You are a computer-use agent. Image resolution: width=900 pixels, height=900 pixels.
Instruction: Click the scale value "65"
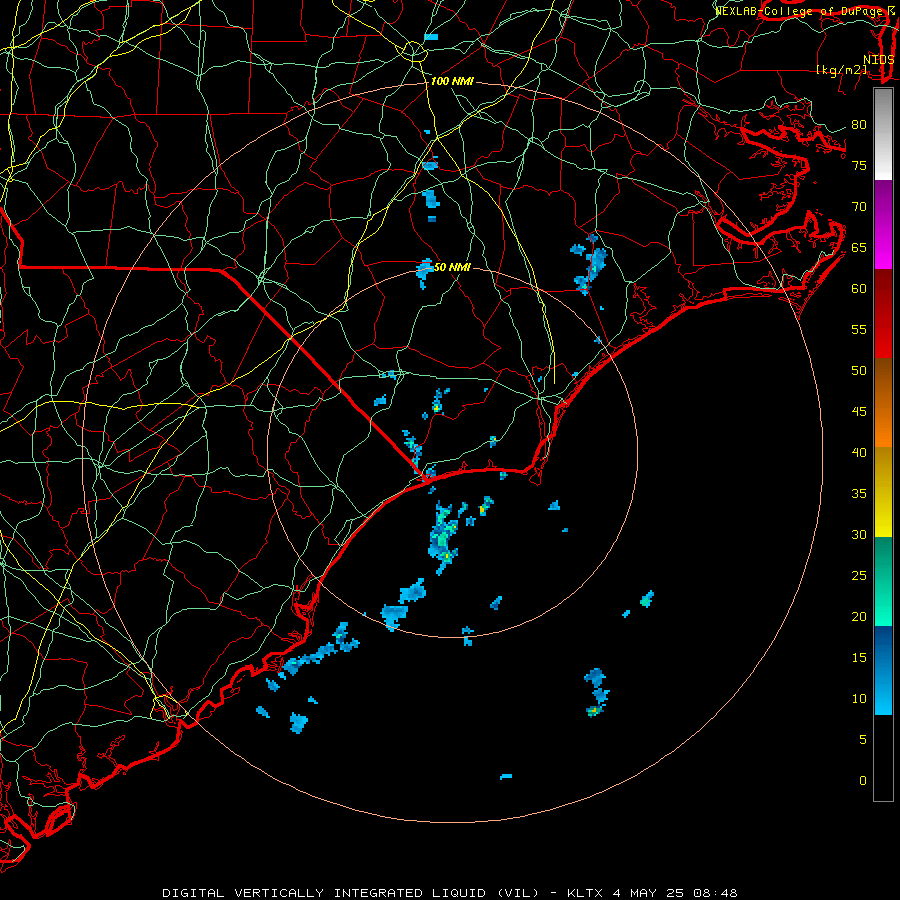tap(859, 247)
